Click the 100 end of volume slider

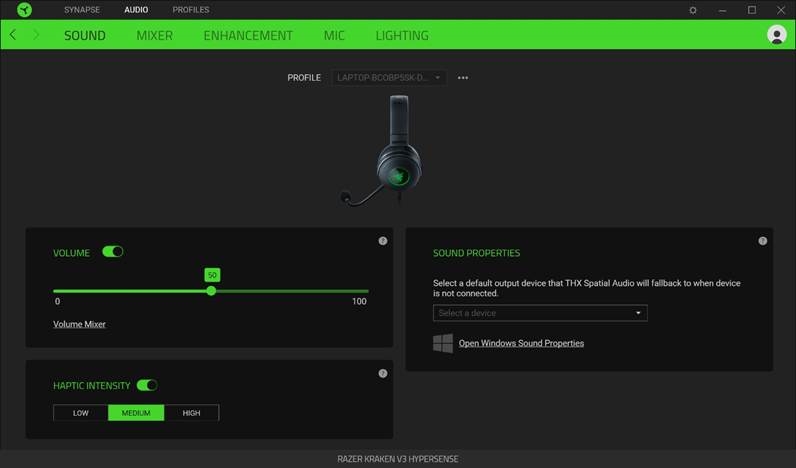[359, 301]
